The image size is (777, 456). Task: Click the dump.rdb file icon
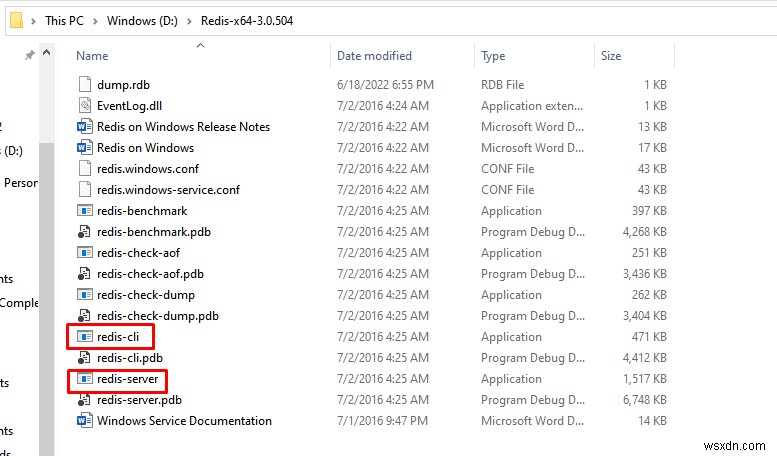pyautogui.click(x=85, y=85)
